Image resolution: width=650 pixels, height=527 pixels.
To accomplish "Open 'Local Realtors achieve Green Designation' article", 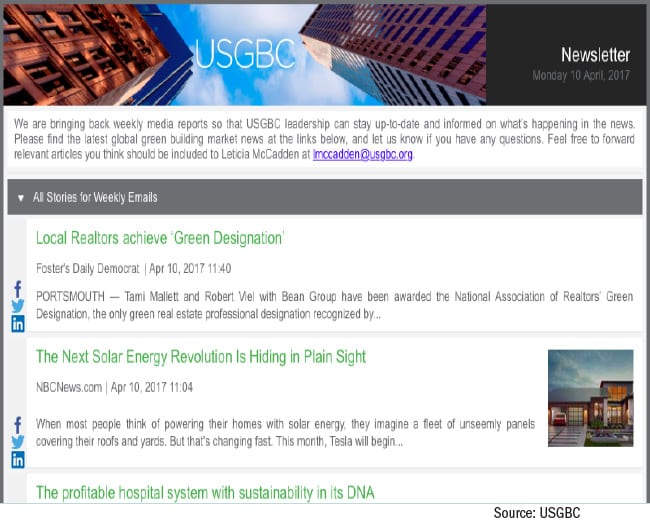I will 160,238.
